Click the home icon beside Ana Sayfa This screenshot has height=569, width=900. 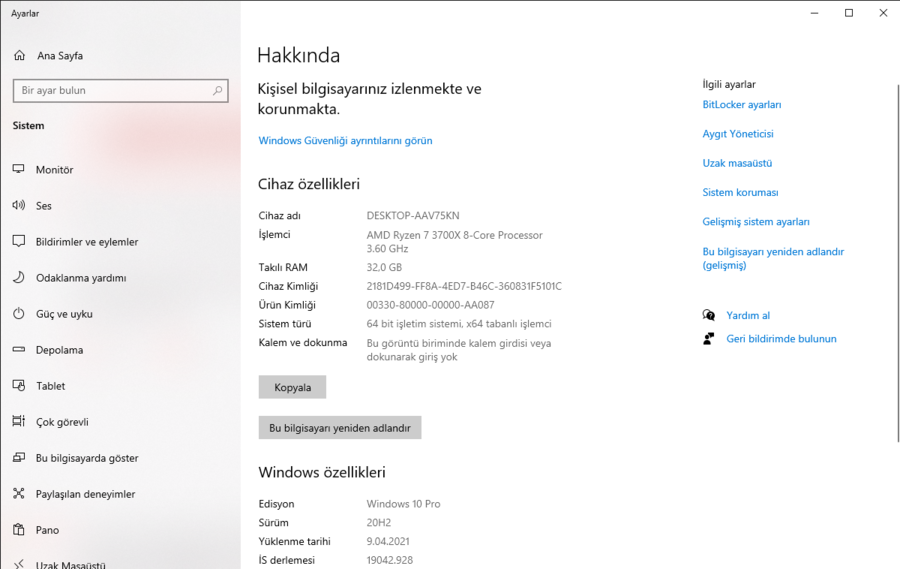click(x=18, y=56)
